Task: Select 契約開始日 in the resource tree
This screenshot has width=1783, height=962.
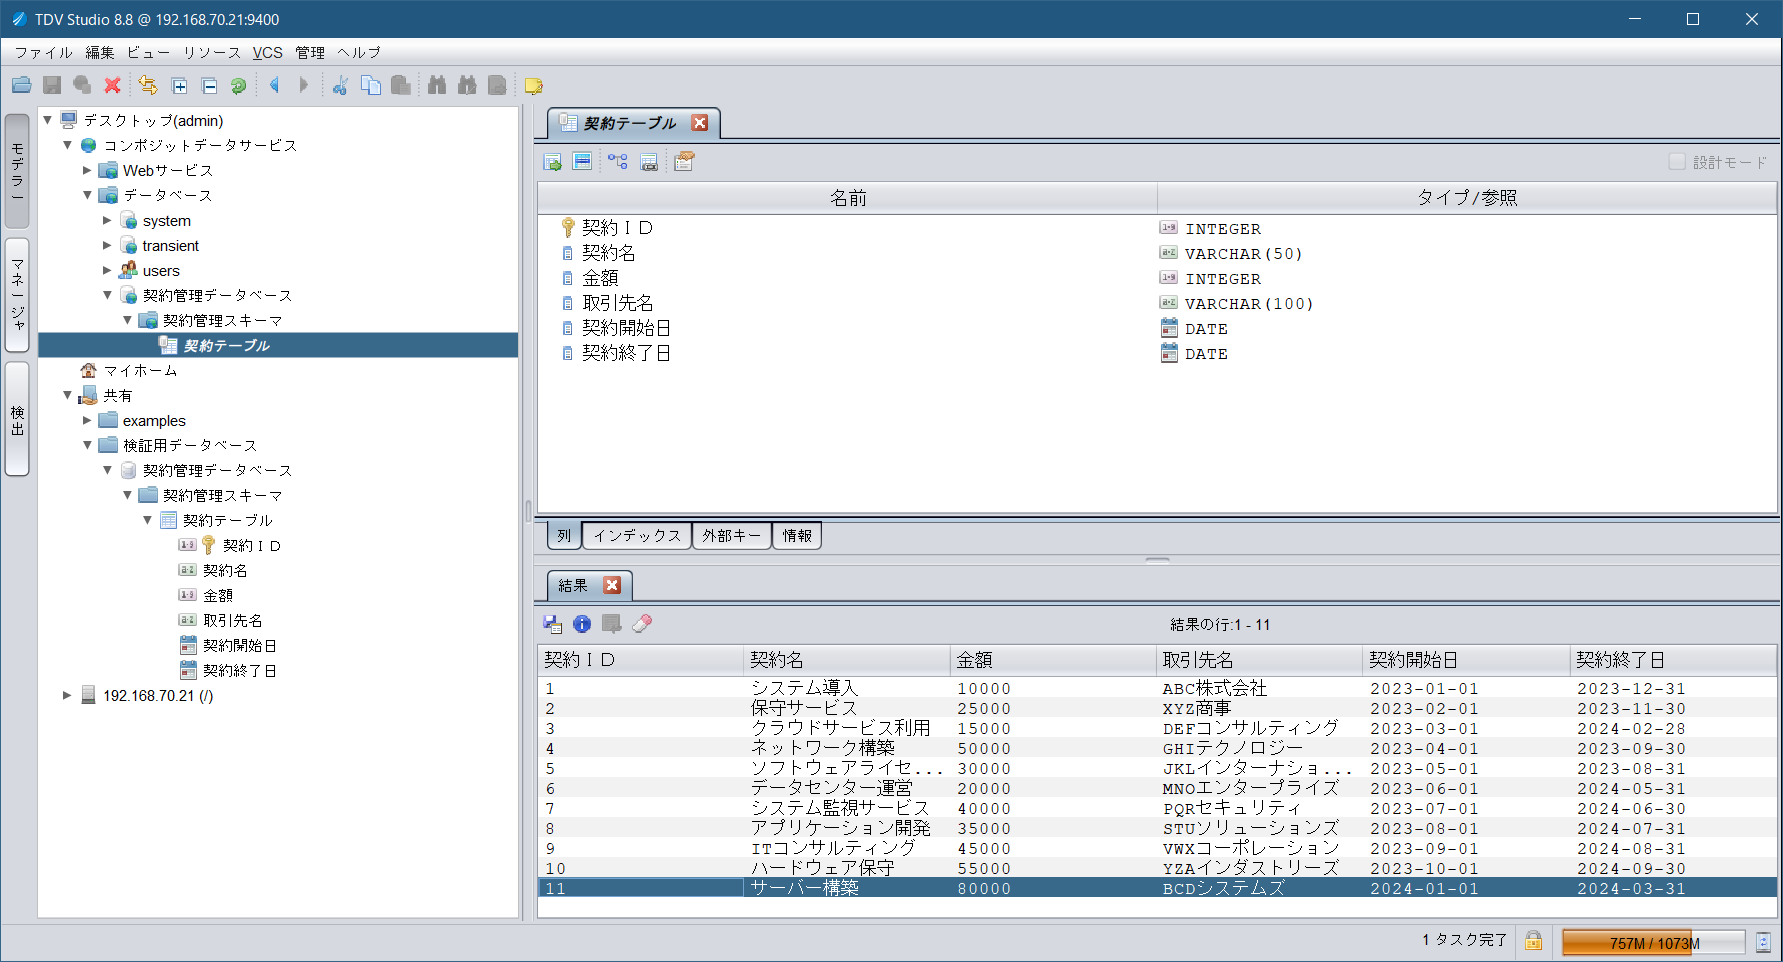Action: pyautogui.click(x=240, y=645)
